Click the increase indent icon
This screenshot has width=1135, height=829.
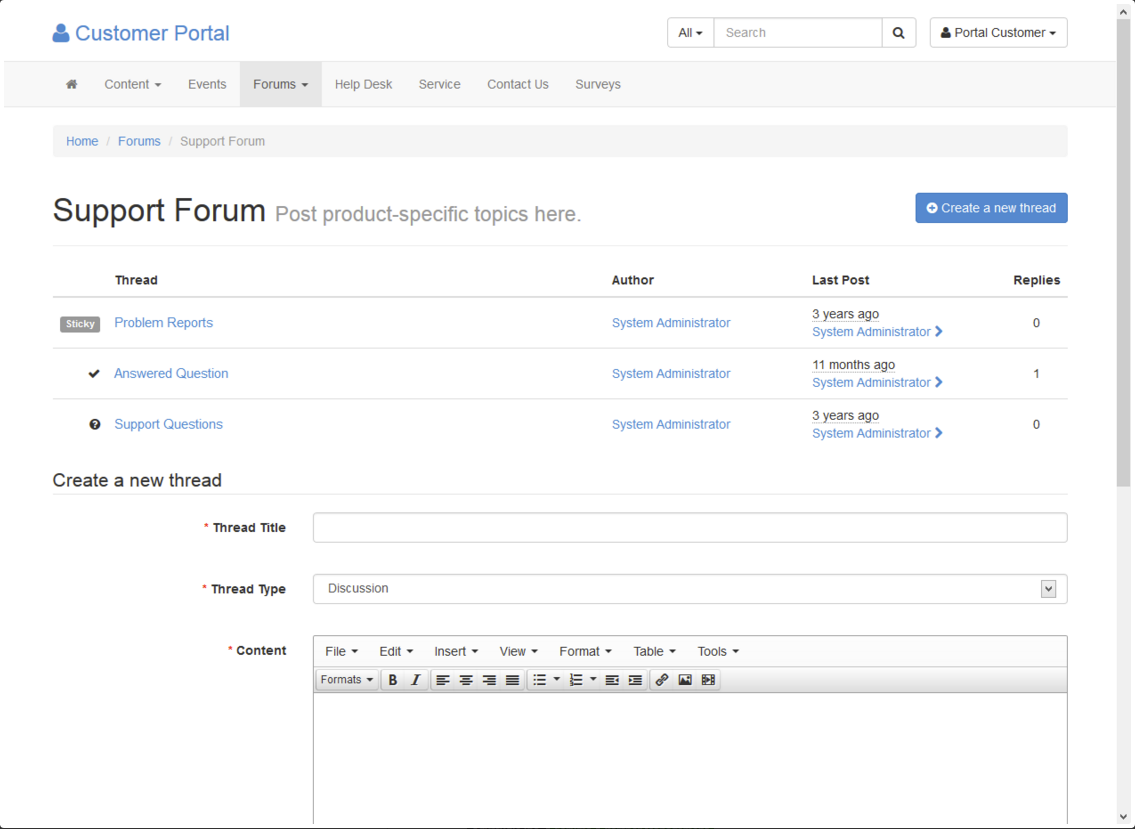coord(635,680)
